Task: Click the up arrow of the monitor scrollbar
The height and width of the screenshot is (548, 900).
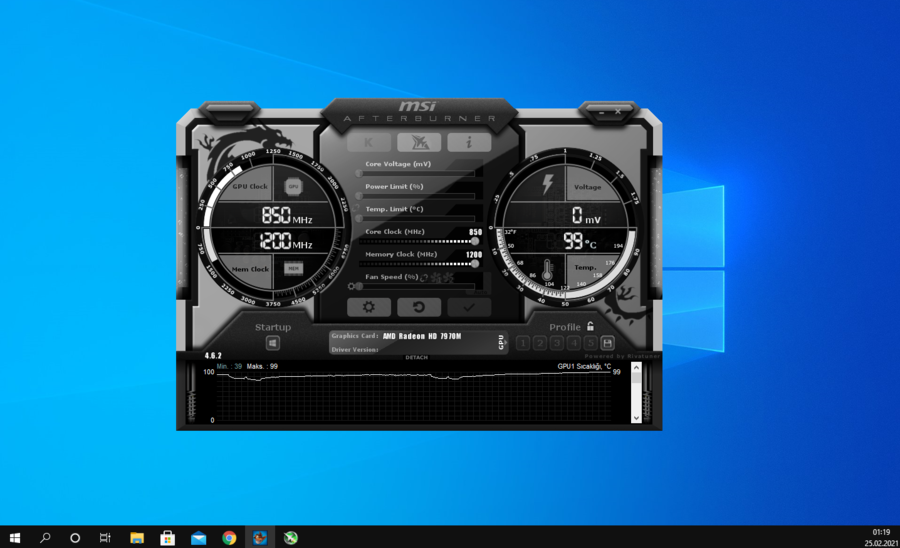Action: 636,367
